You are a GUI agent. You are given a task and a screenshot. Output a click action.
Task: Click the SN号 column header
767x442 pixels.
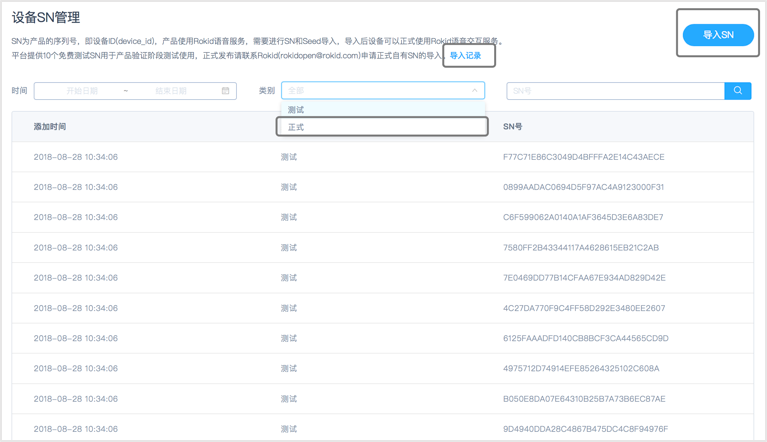pos(513,127)
